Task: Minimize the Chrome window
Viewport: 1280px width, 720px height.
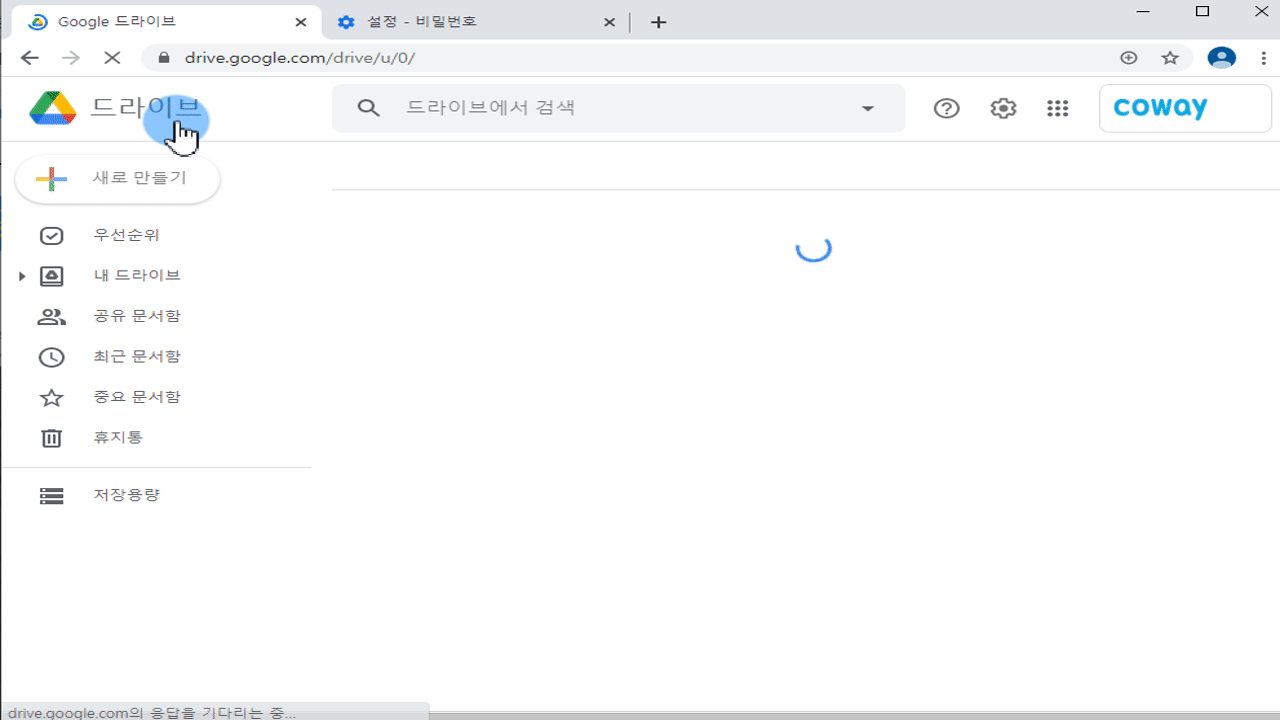Action: (x=1143, y=12)
